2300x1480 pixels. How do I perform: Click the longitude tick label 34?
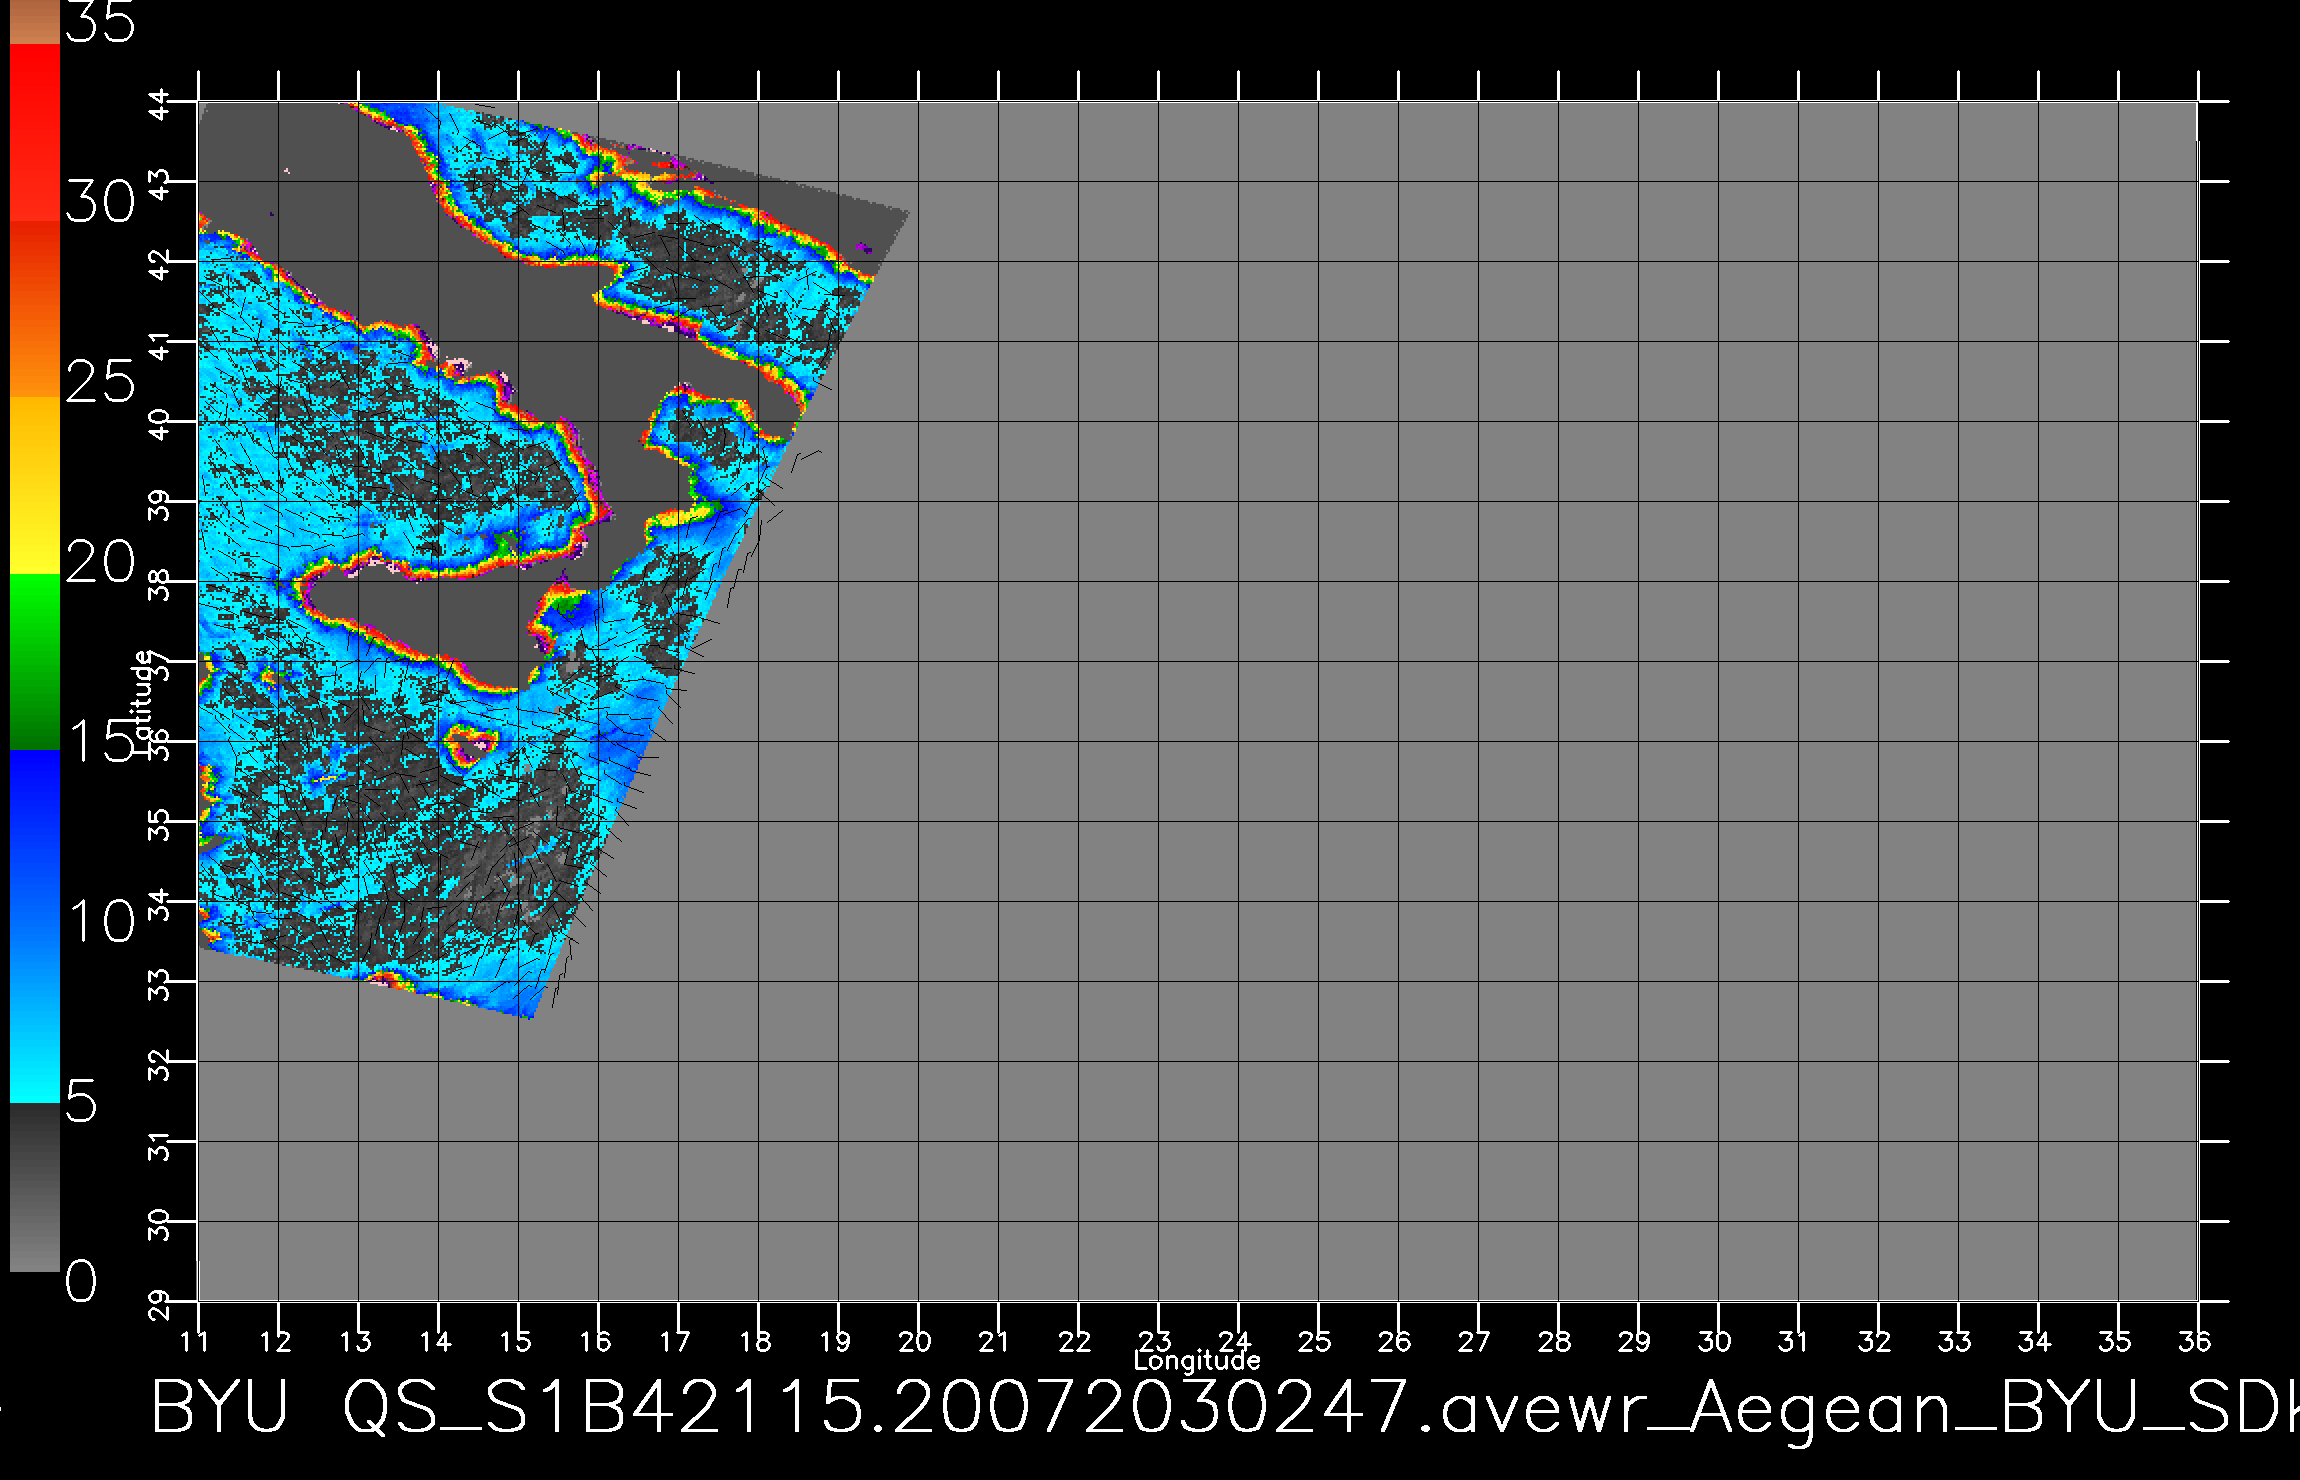pyautogui.click(x=2034, y=1341)
